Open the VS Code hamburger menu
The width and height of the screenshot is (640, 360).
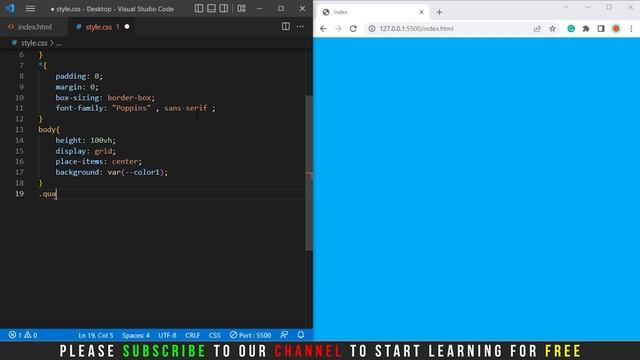(x=30, y=9)
